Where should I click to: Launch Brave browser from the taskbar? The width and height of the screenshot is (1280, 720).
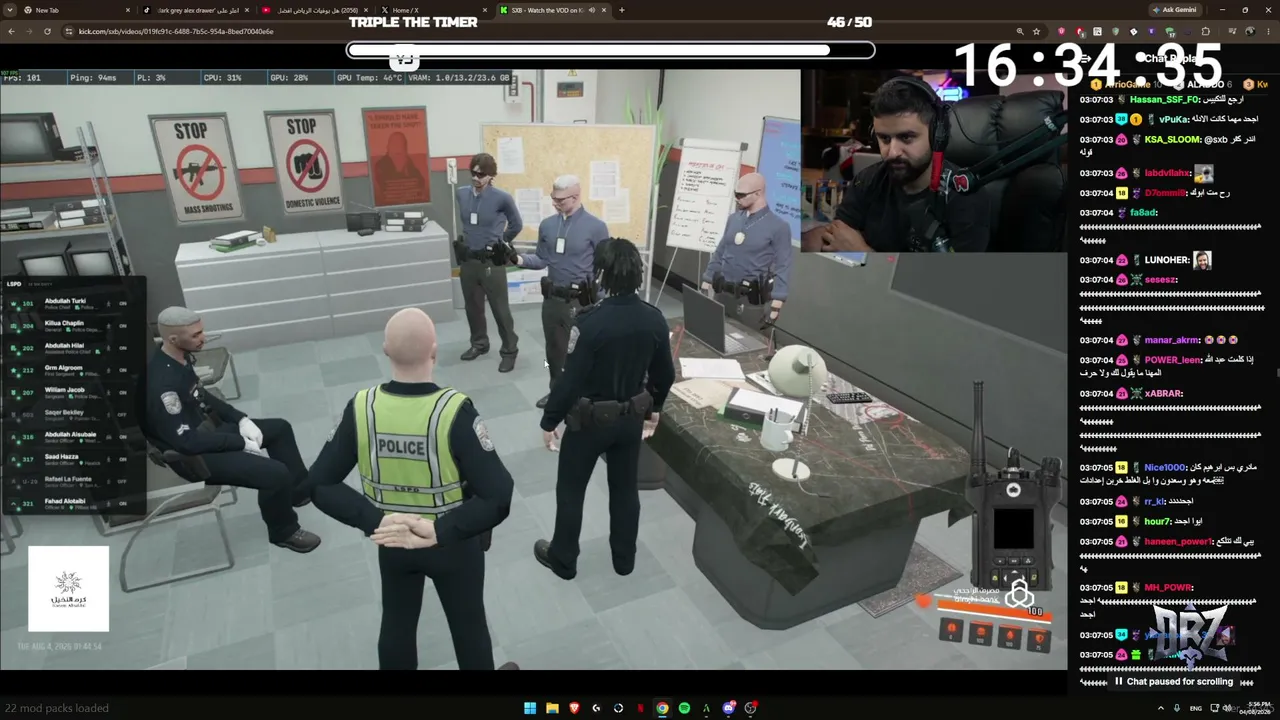574,708
